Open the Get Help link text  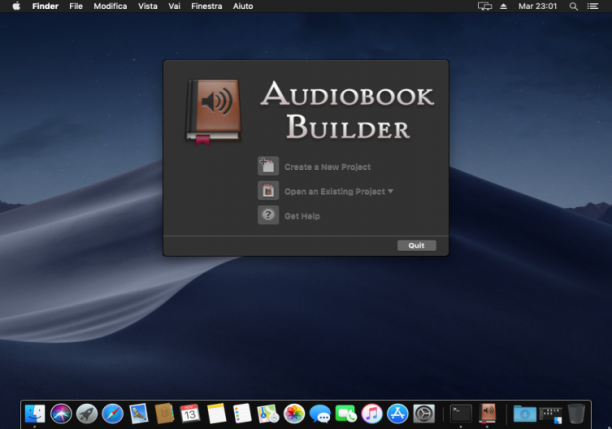point(302,216)
